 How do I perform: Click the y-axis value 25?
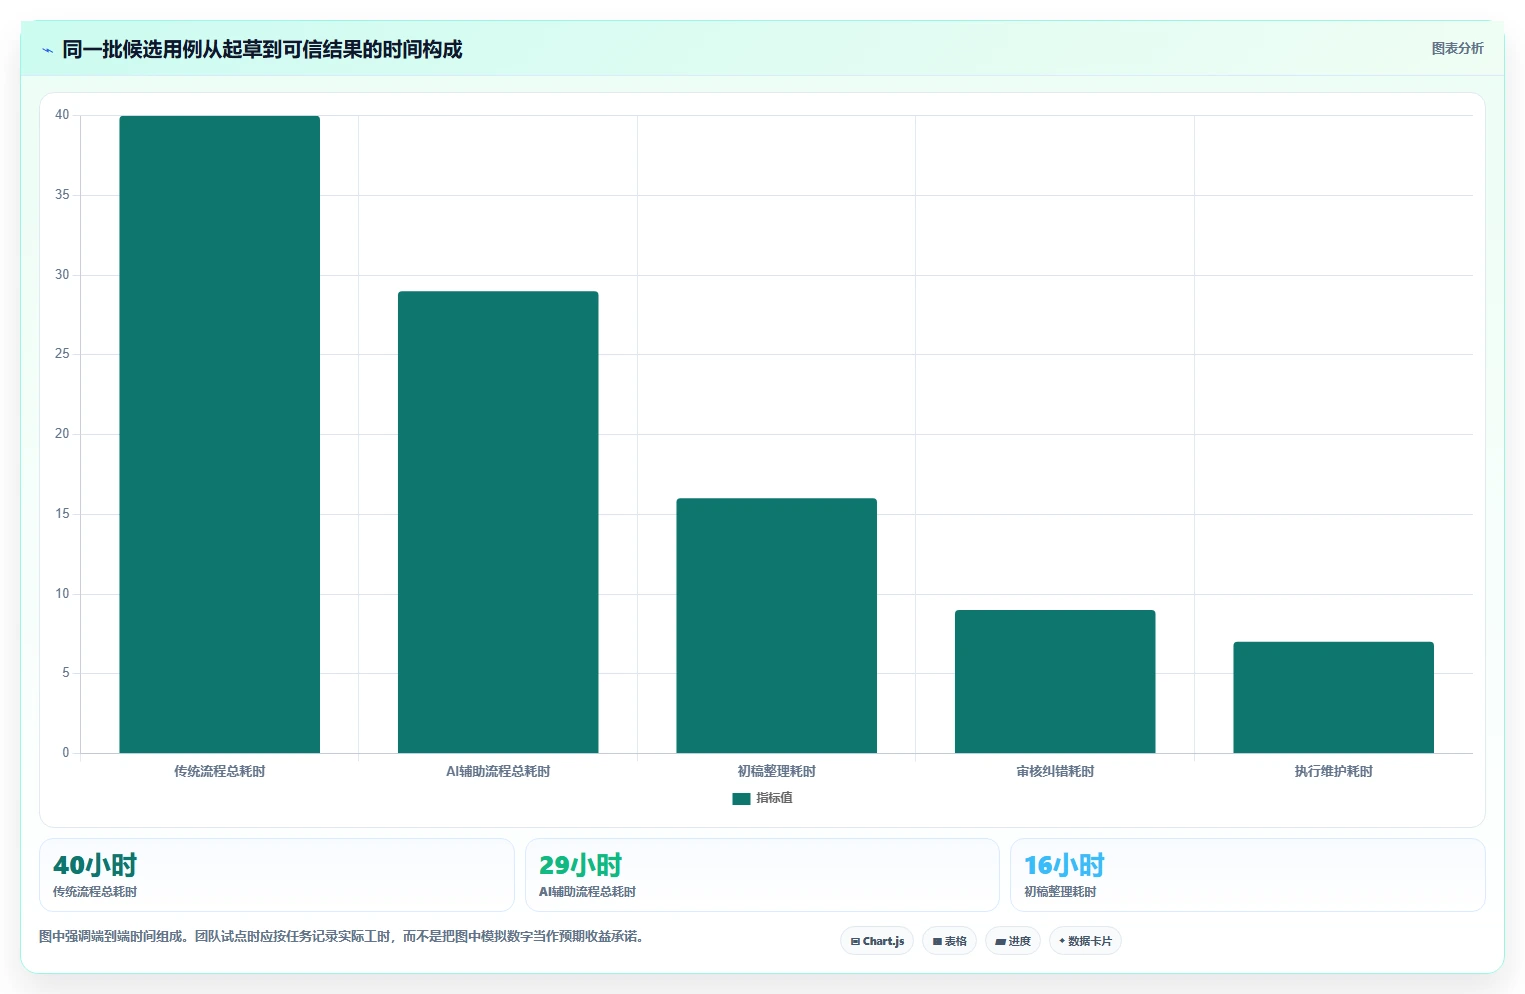point(62,354)
